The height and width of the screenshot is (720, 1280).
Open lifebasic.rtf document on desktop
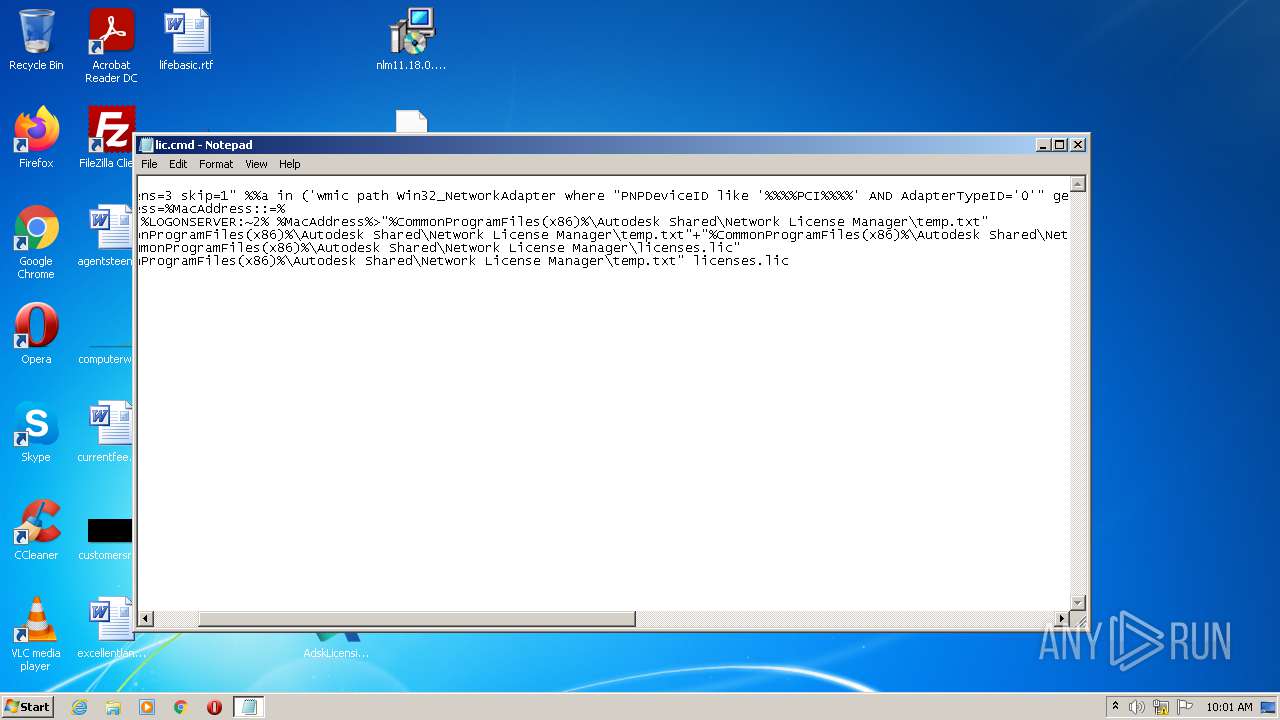pos(186,40)
